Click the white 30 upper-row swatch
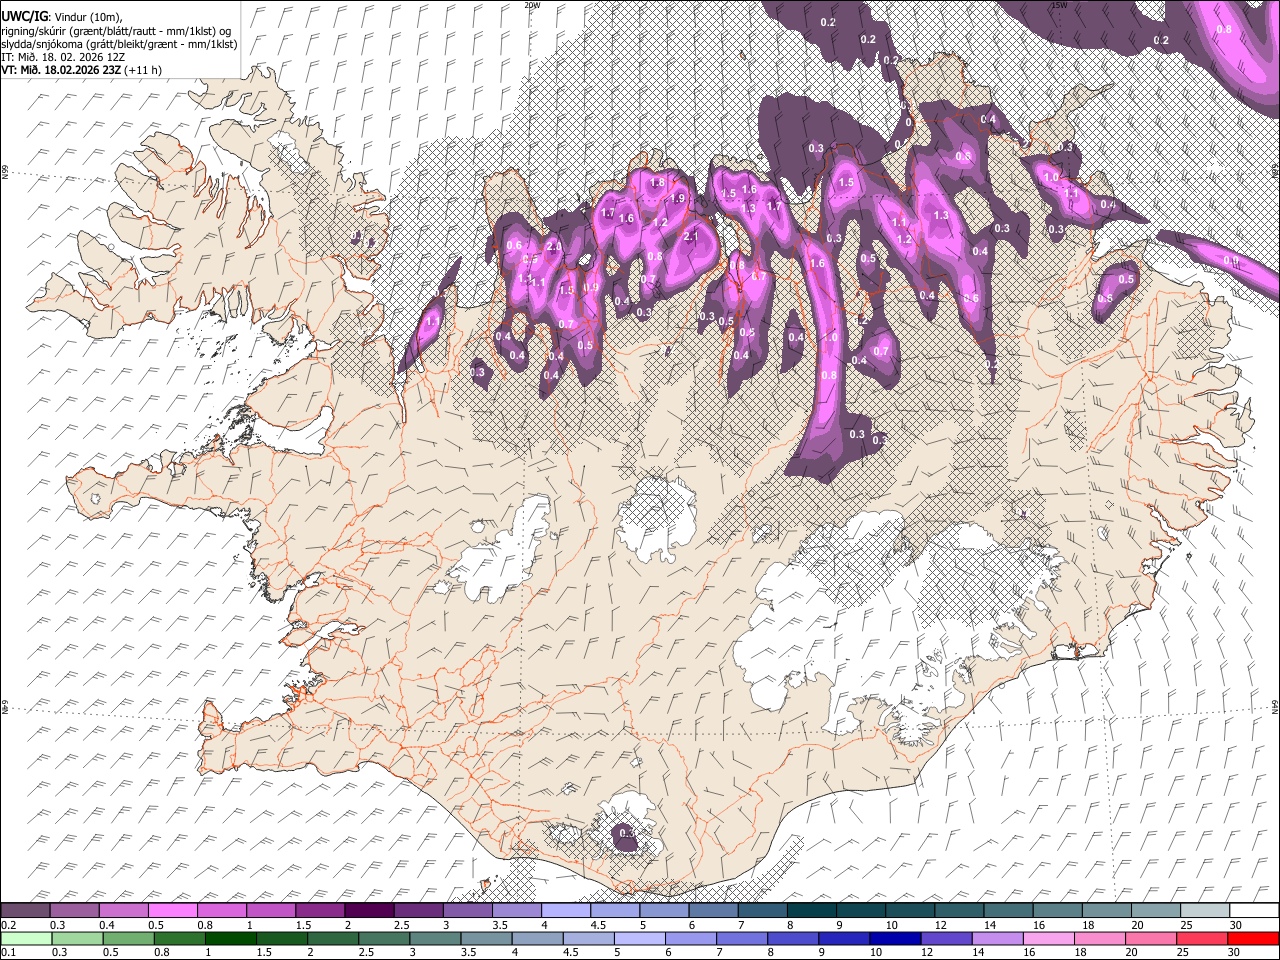 pos(1254,910)
